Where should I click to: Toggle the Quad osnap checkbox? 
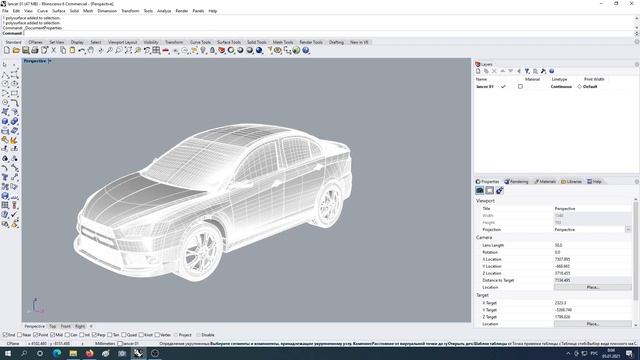point(124,335)
